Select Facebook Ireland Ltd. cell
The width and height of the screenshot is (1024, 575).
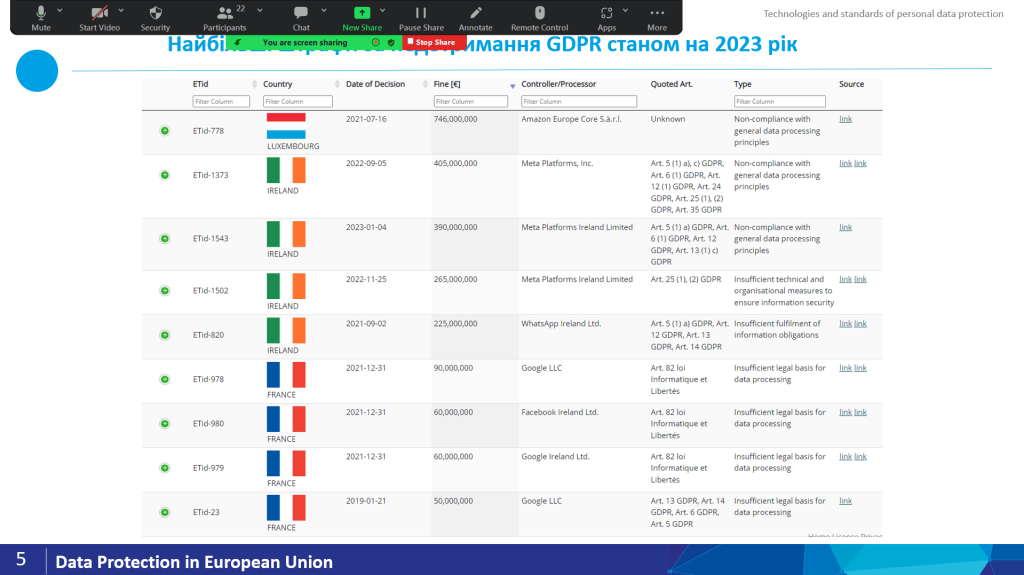[560, 412]
